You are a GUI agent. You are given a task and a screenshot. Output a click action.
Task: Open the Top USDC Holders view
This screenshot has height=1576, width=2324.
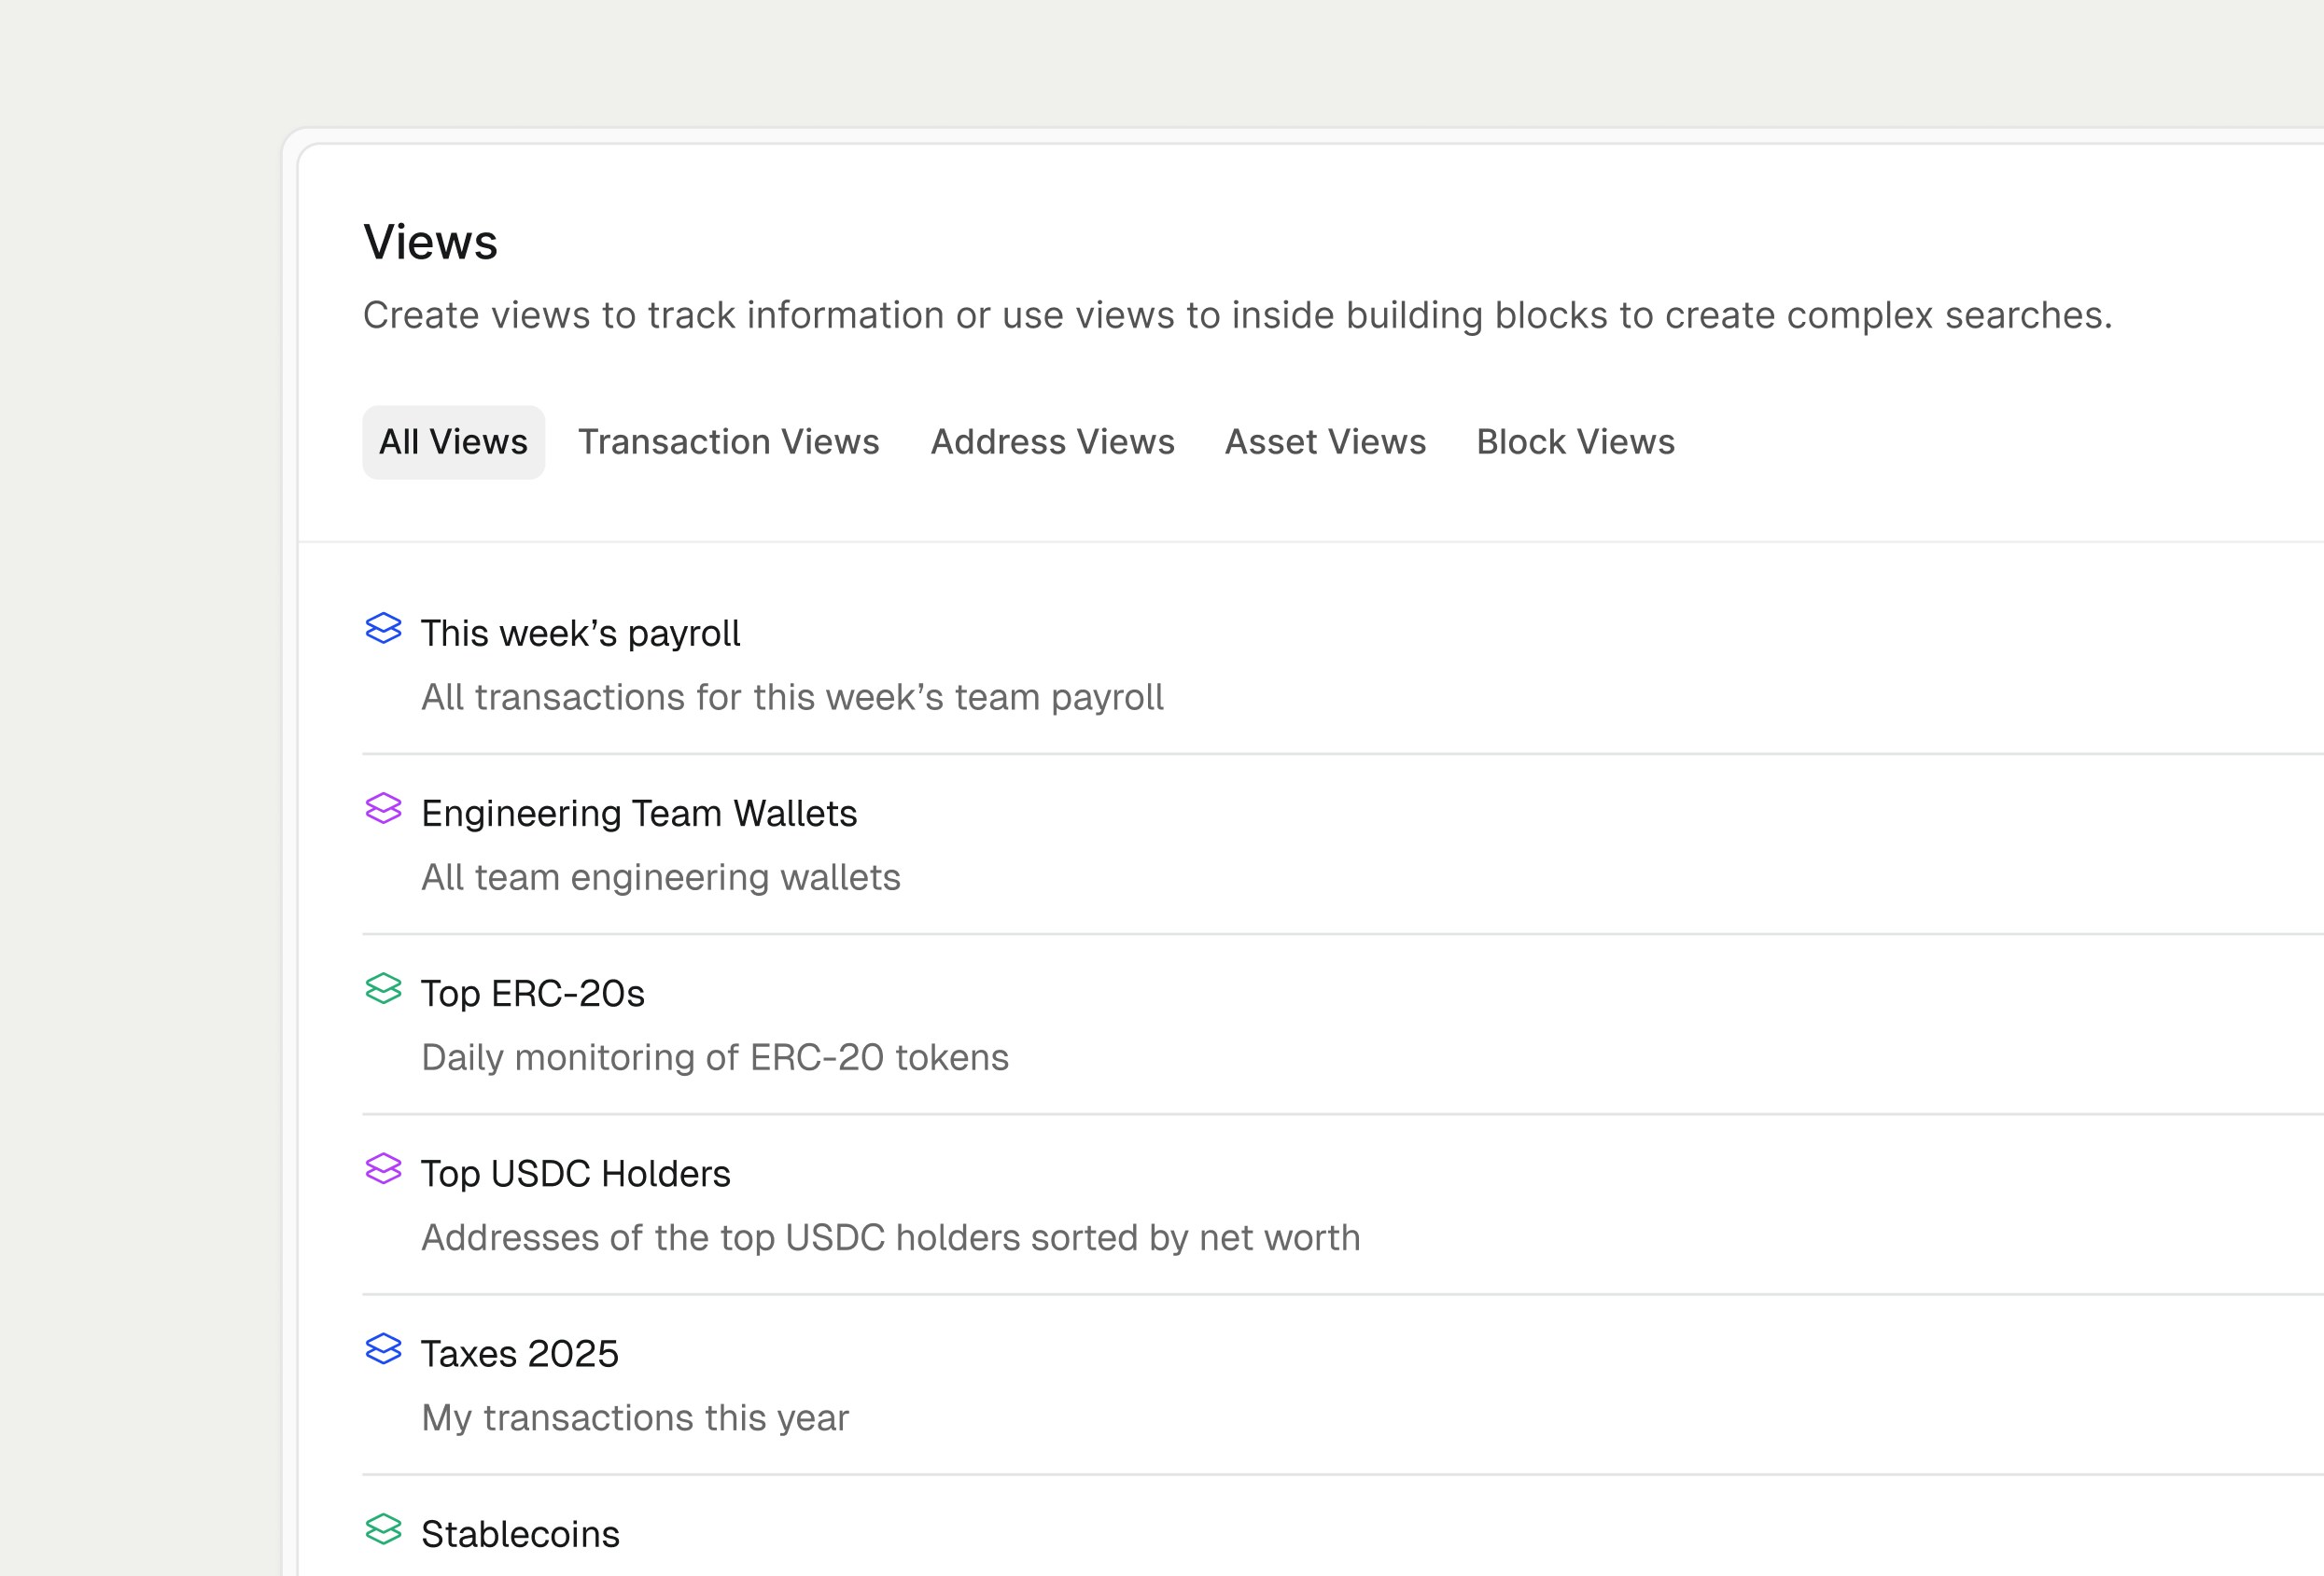point(575,1172)
